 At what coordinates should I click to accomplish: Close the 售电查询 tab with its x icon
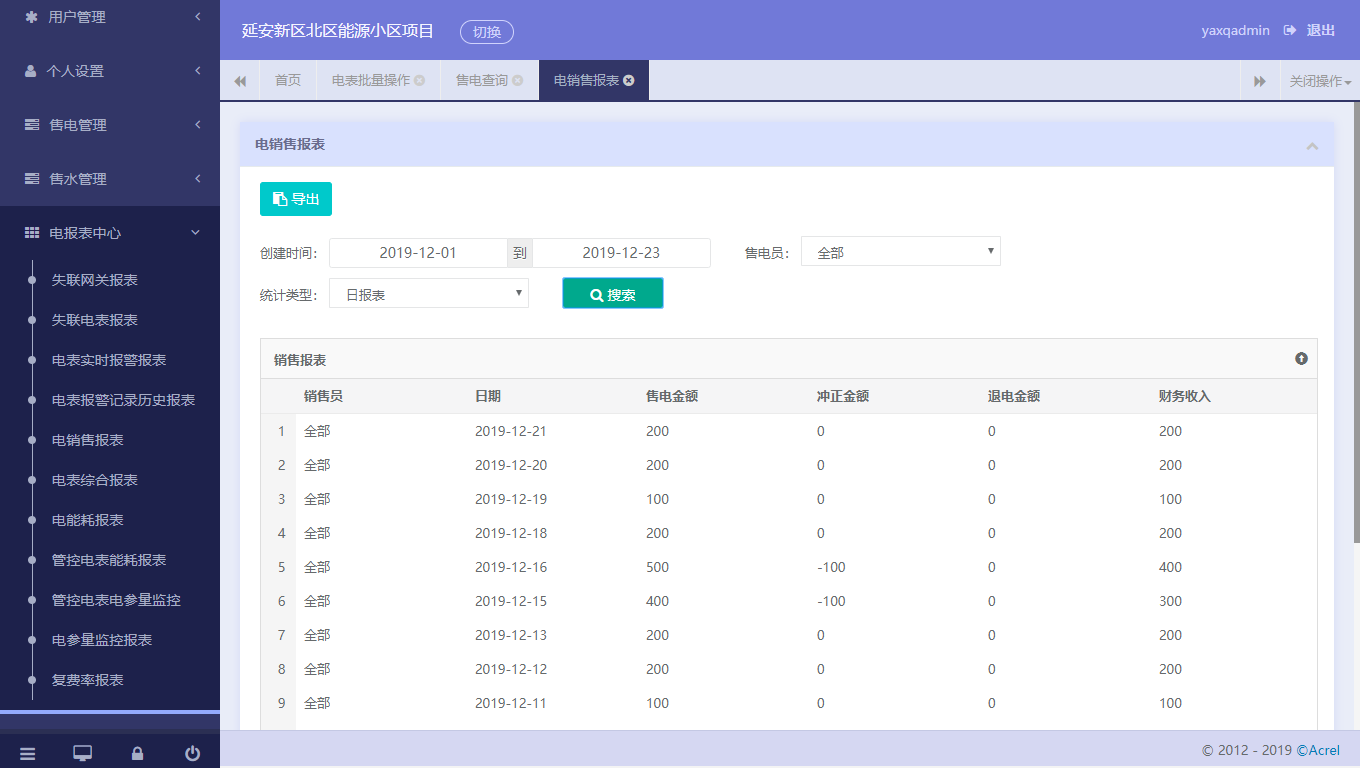(517, 80)
